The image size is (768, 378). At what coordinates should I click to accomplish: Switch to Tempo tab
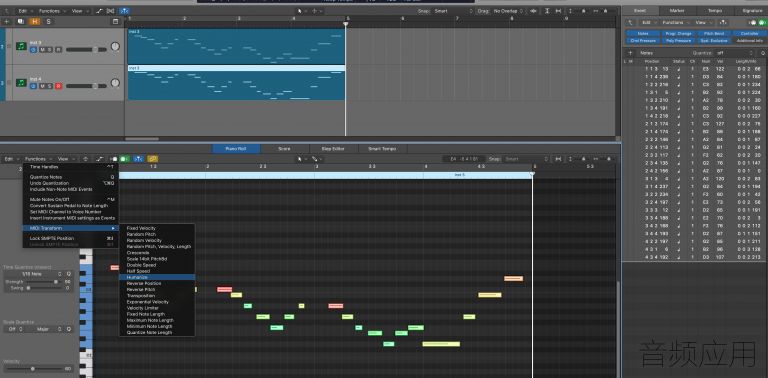(x=714, y=11)
